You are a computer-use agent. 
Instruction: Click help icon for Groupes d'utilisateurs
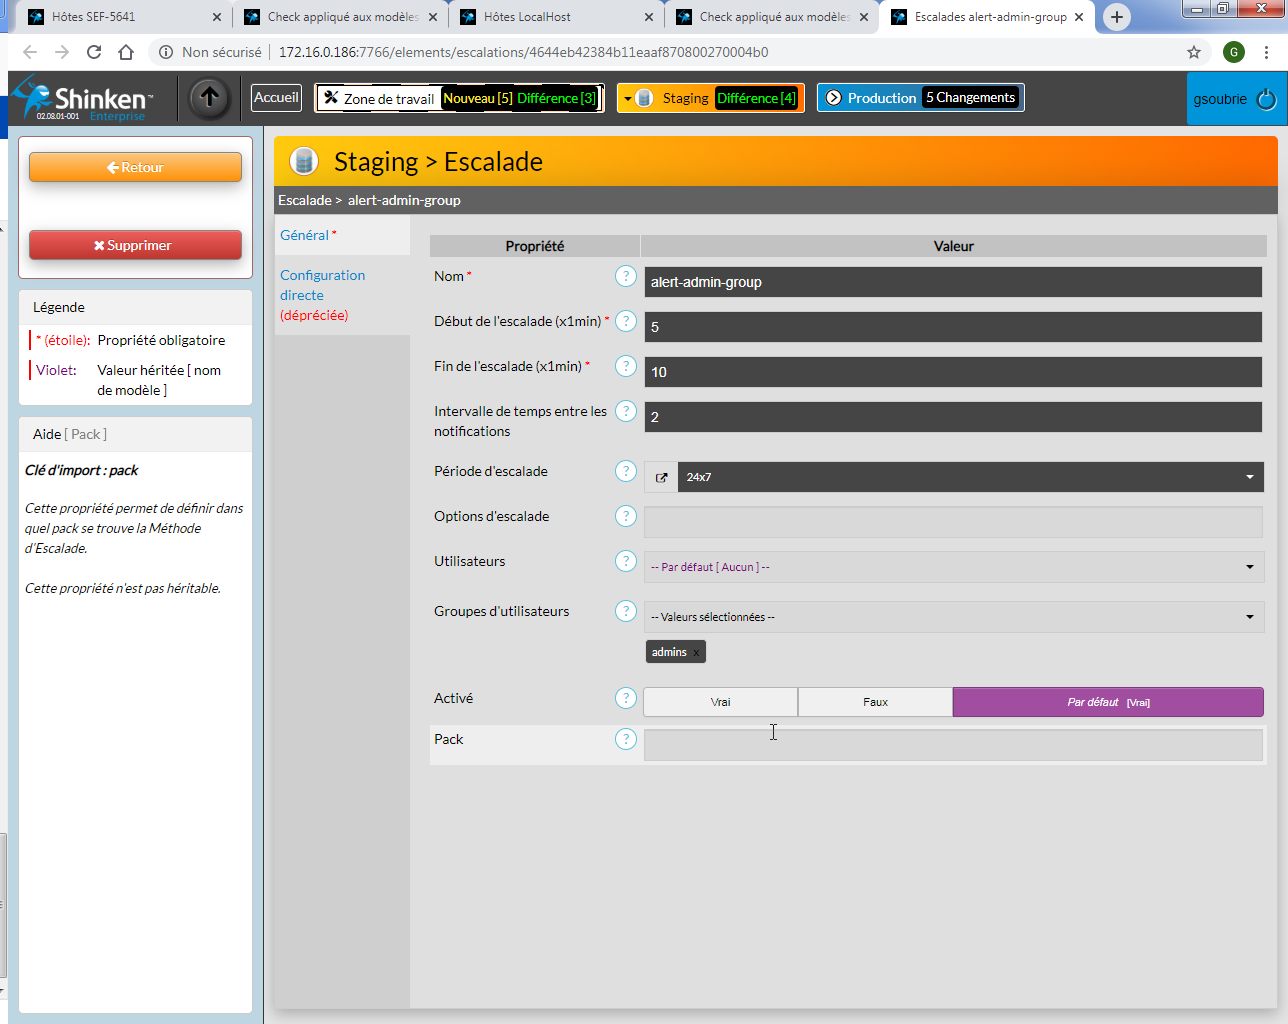coord(626,611)
